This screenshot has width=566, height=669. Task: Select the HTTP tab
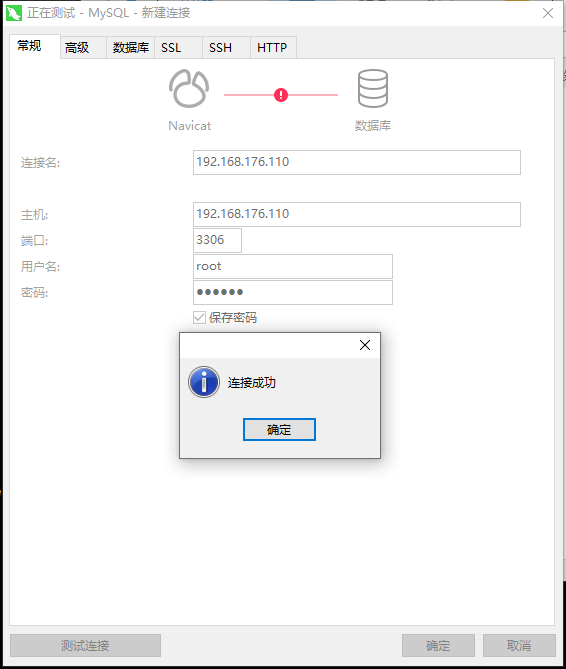(273, 47)
